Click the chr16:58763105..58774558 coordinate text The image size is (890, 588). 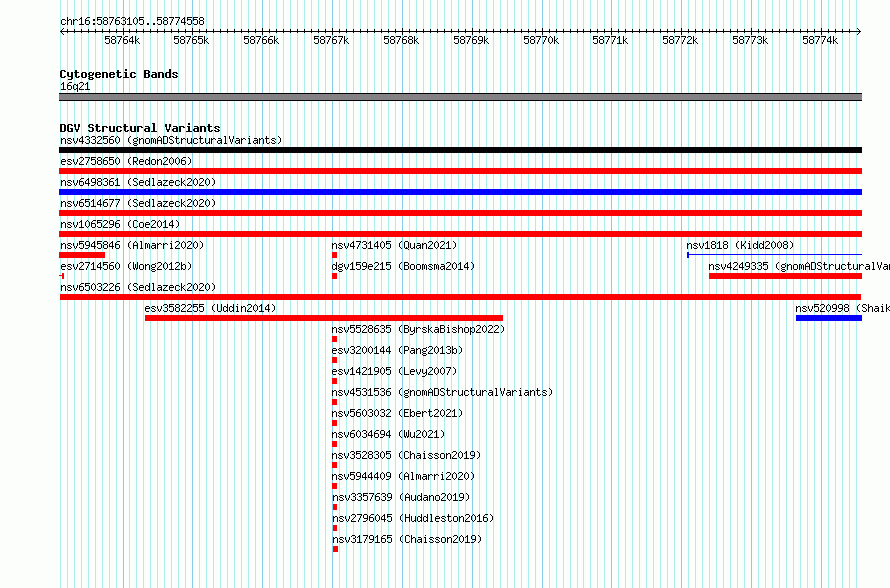pos(132,21)
